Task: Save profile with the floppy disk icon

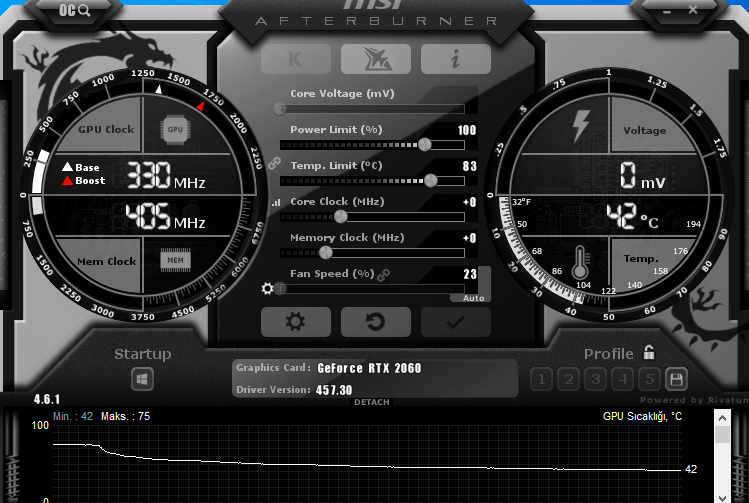Action: click(x=676, y=380)
